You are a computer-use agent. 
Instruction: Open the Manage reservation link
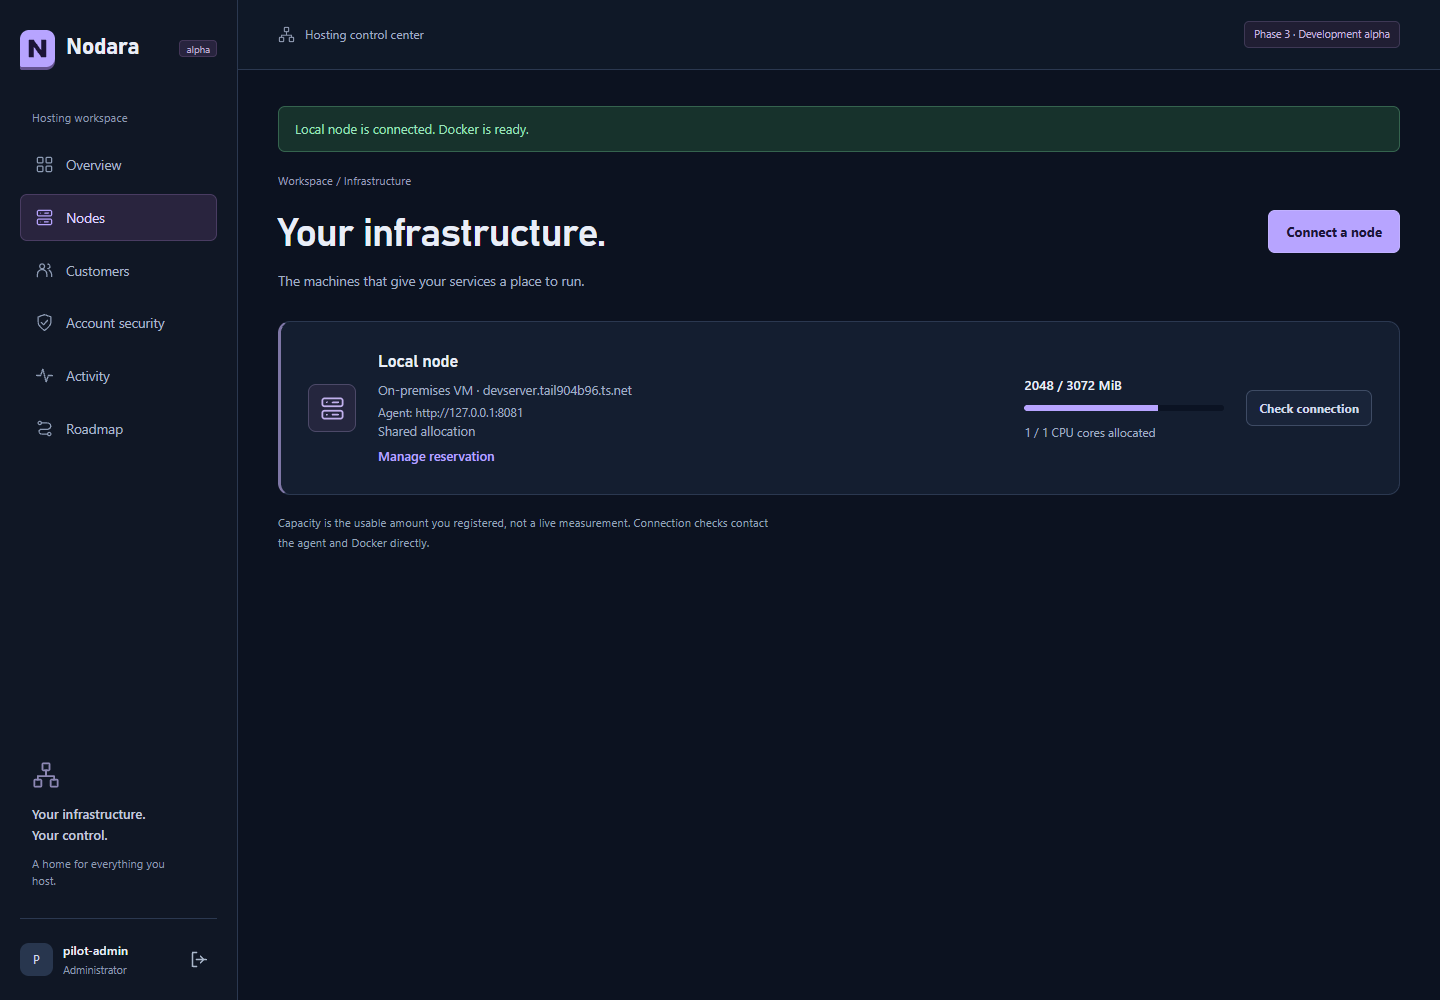[x=436, y=457]
